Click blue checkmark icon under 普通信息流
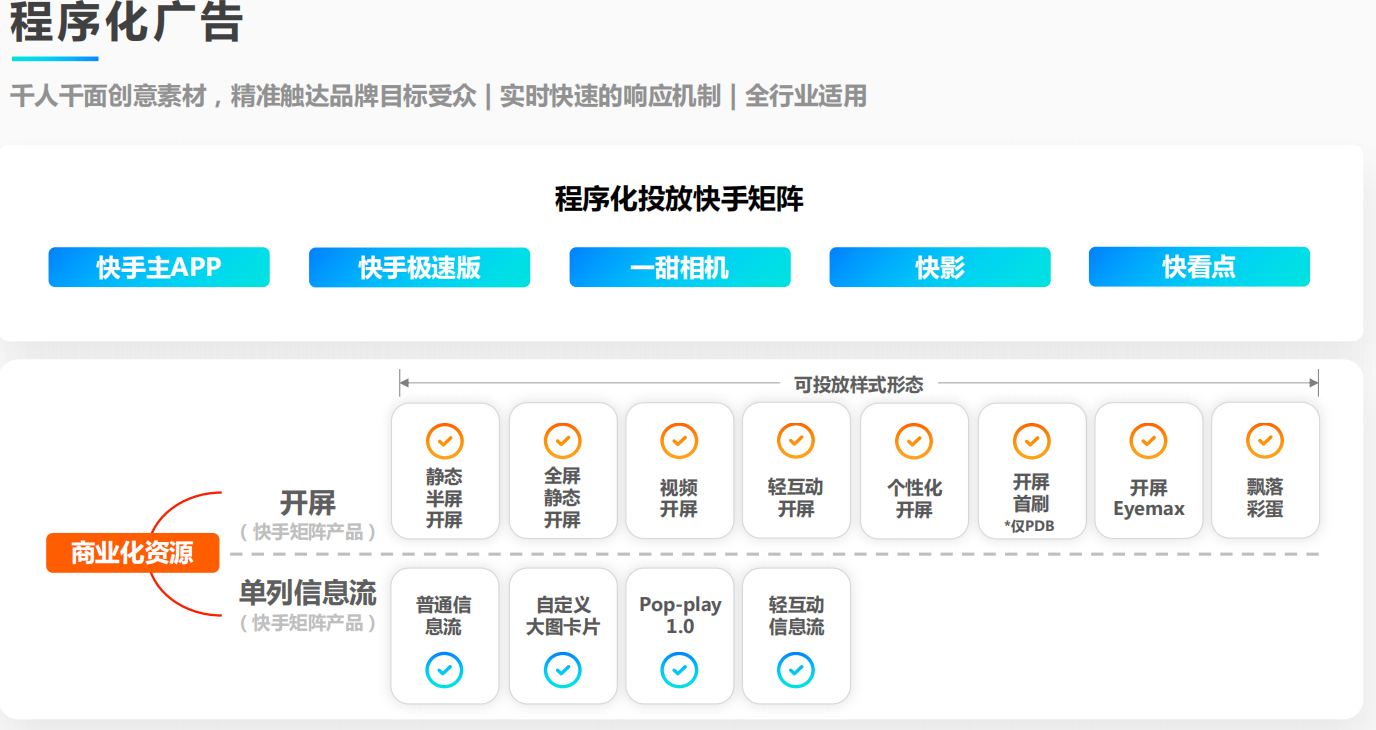Image resolution: width=1376 pixels, height=730 pixels. 444,670
